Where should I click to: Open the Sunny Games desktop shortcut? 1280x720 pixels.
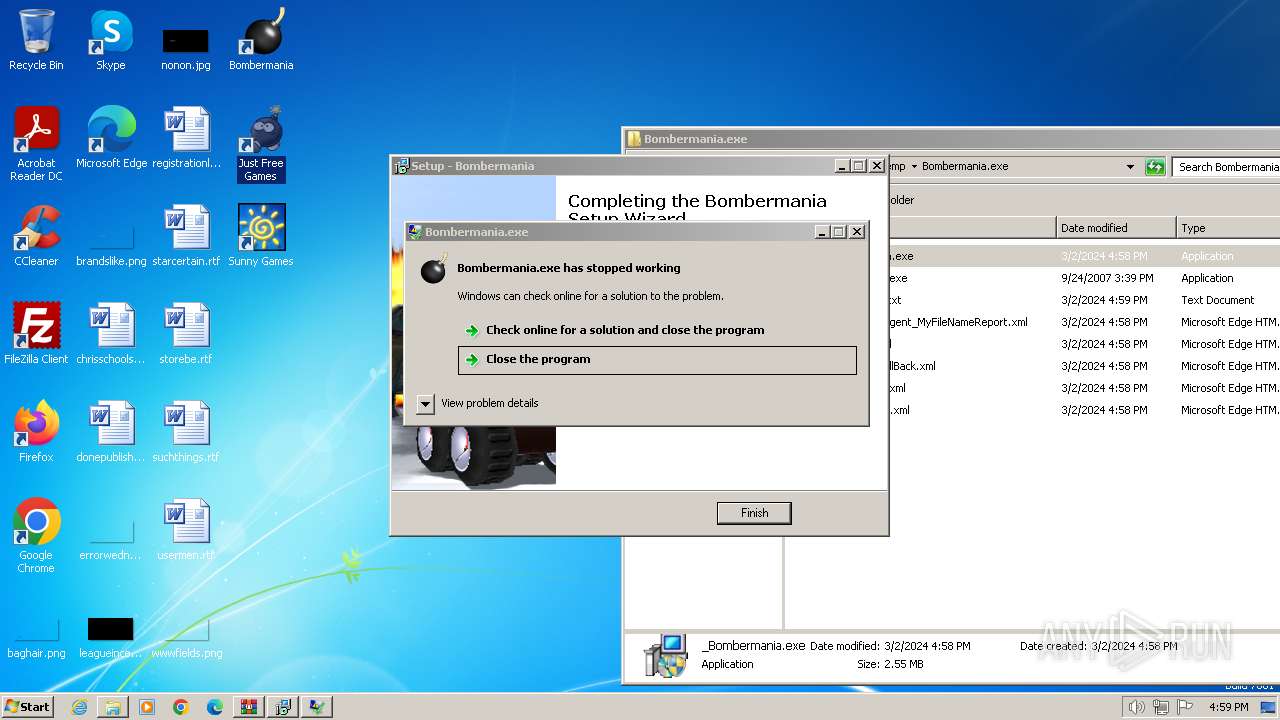click(x=261, y=236)
